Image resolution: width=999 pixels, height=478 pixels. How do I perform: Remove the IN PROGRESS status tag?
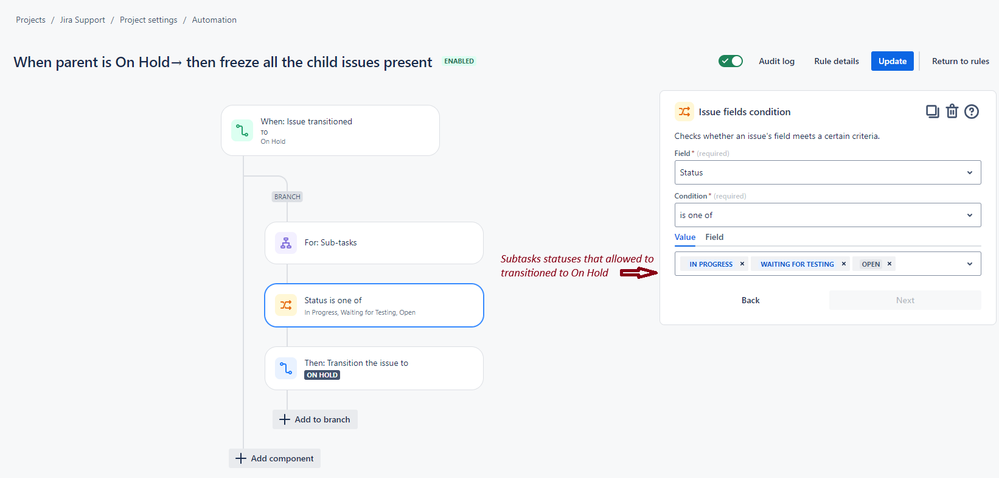coord(742,264)
